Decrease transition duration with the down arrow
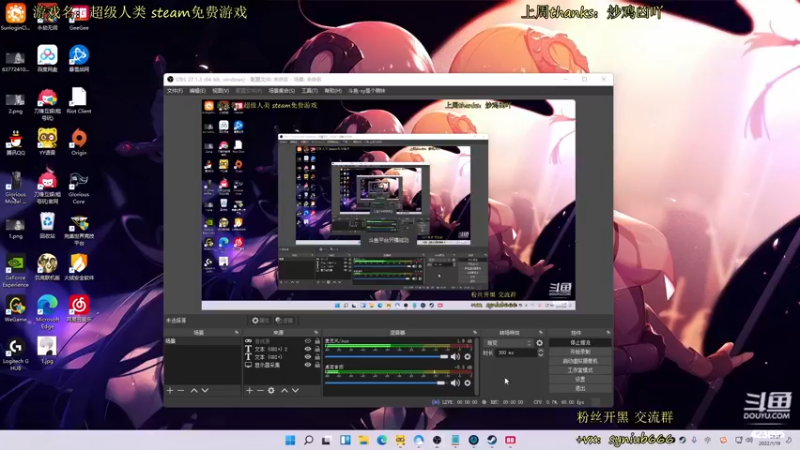 coord(540,355)
